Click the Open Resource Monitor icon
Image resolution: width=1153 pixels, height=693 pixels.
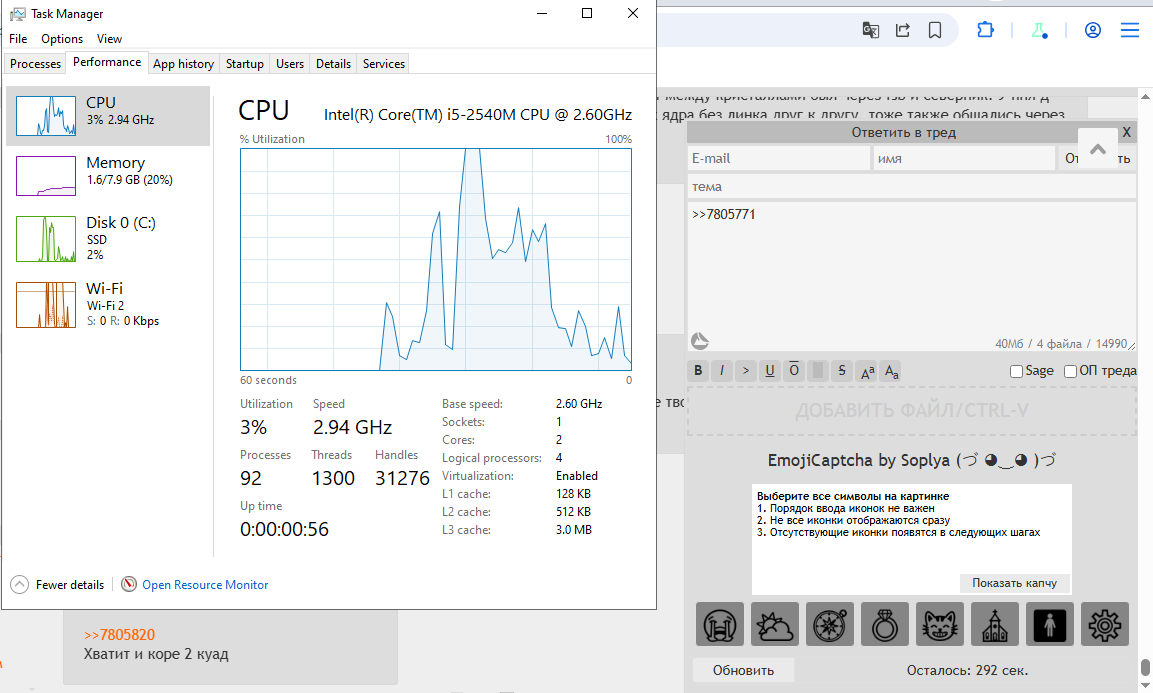(x=129, y=584)
